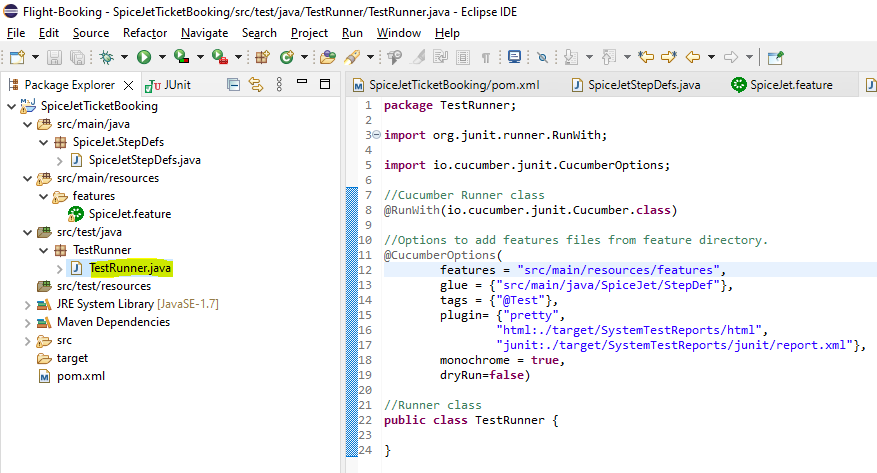Click the Save All toolbar icon

77,57
